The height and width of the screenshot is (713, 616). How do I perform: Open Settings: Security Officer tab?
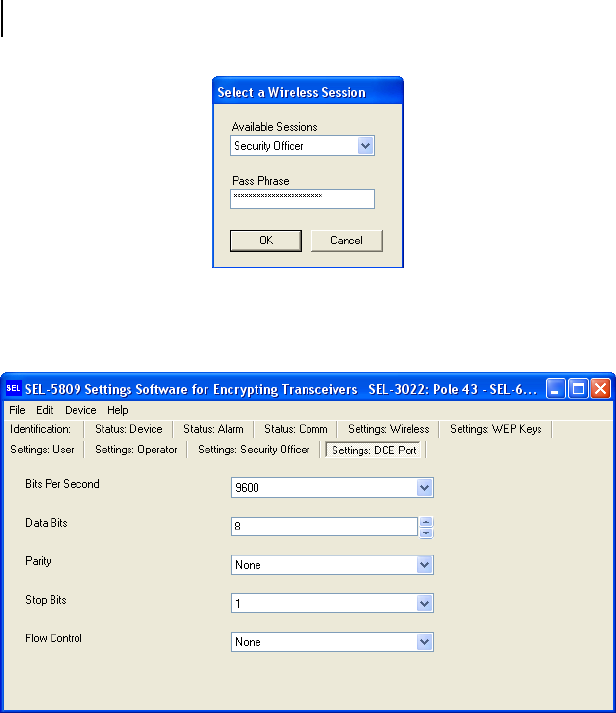click(x=254, y=450)
